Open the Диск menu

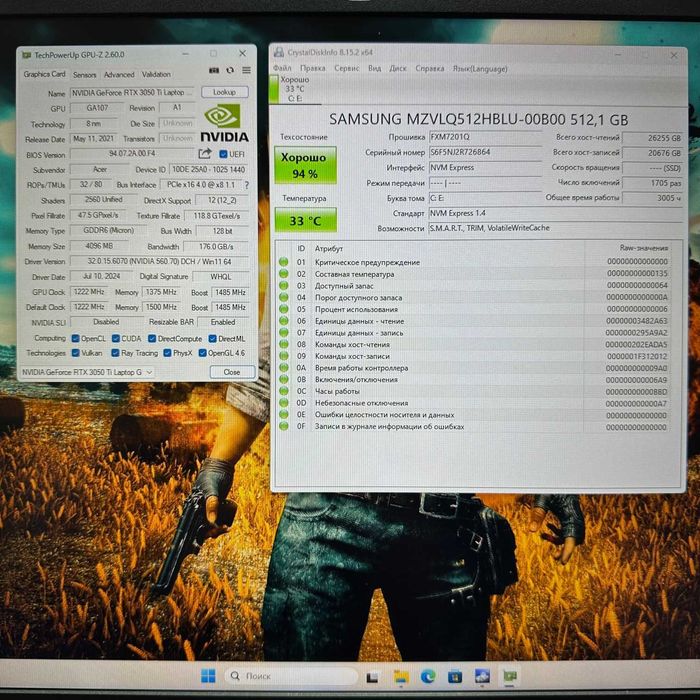tap(398, 68)
